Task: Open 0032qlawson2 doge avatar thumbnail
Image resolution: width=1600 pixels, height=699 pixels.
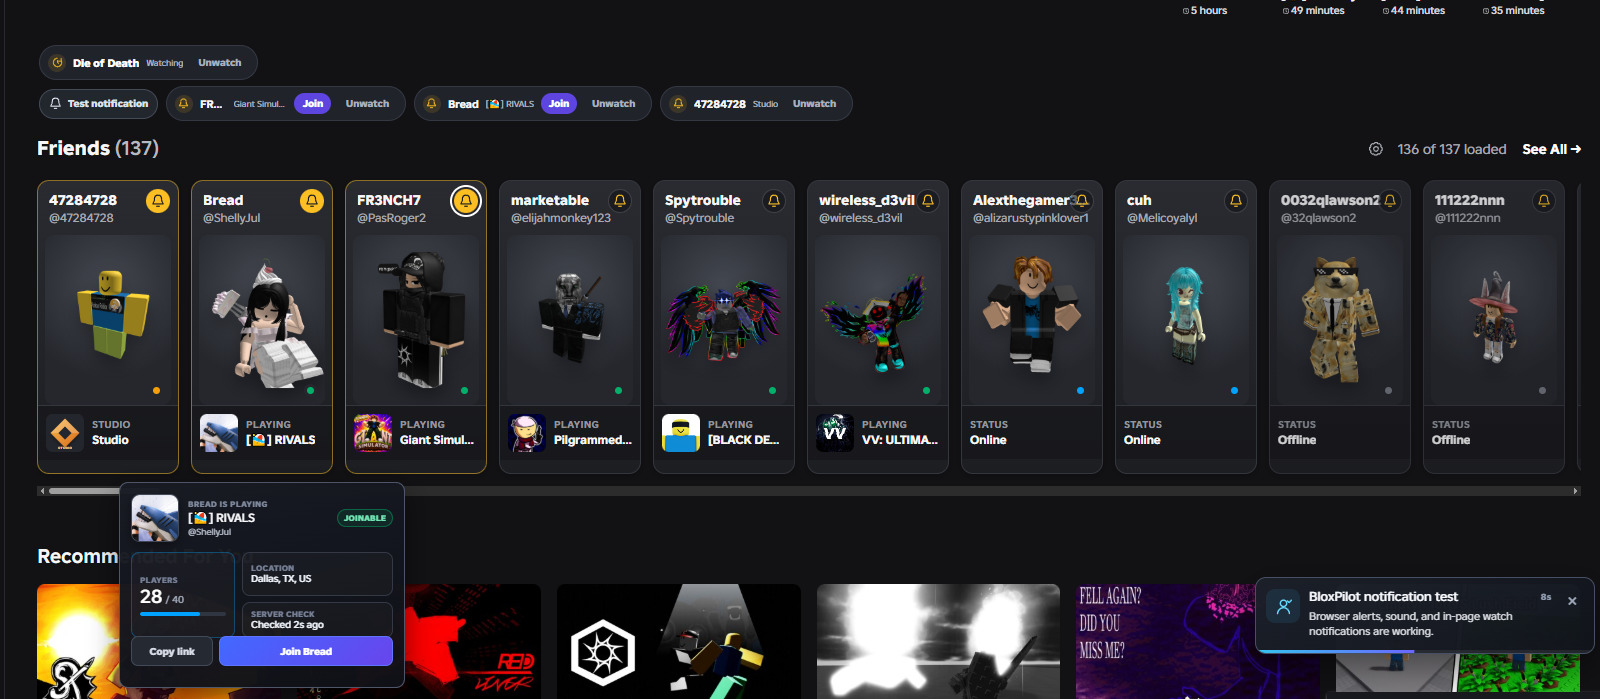Action: pos(1340,320)
